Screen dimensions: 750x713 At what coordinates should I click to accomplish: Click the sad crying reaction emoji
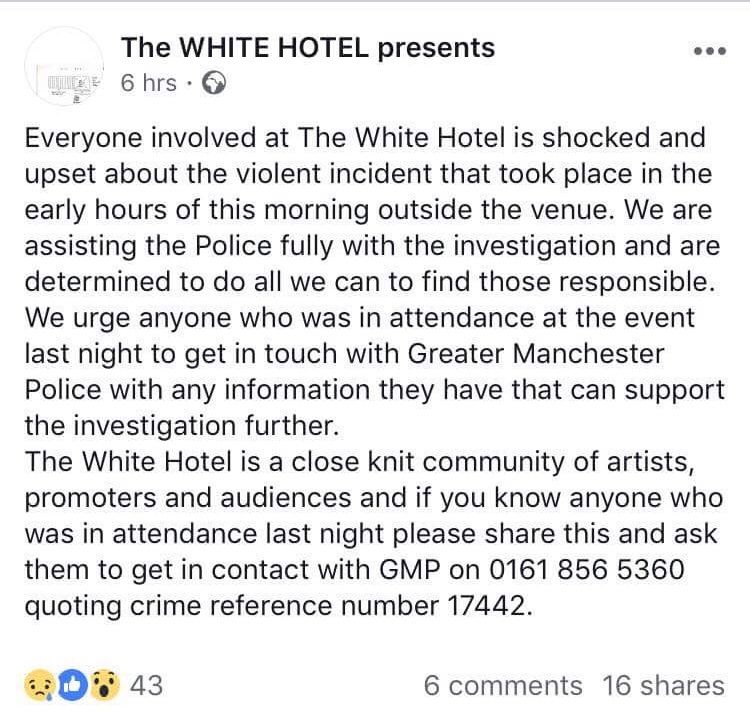39,685
